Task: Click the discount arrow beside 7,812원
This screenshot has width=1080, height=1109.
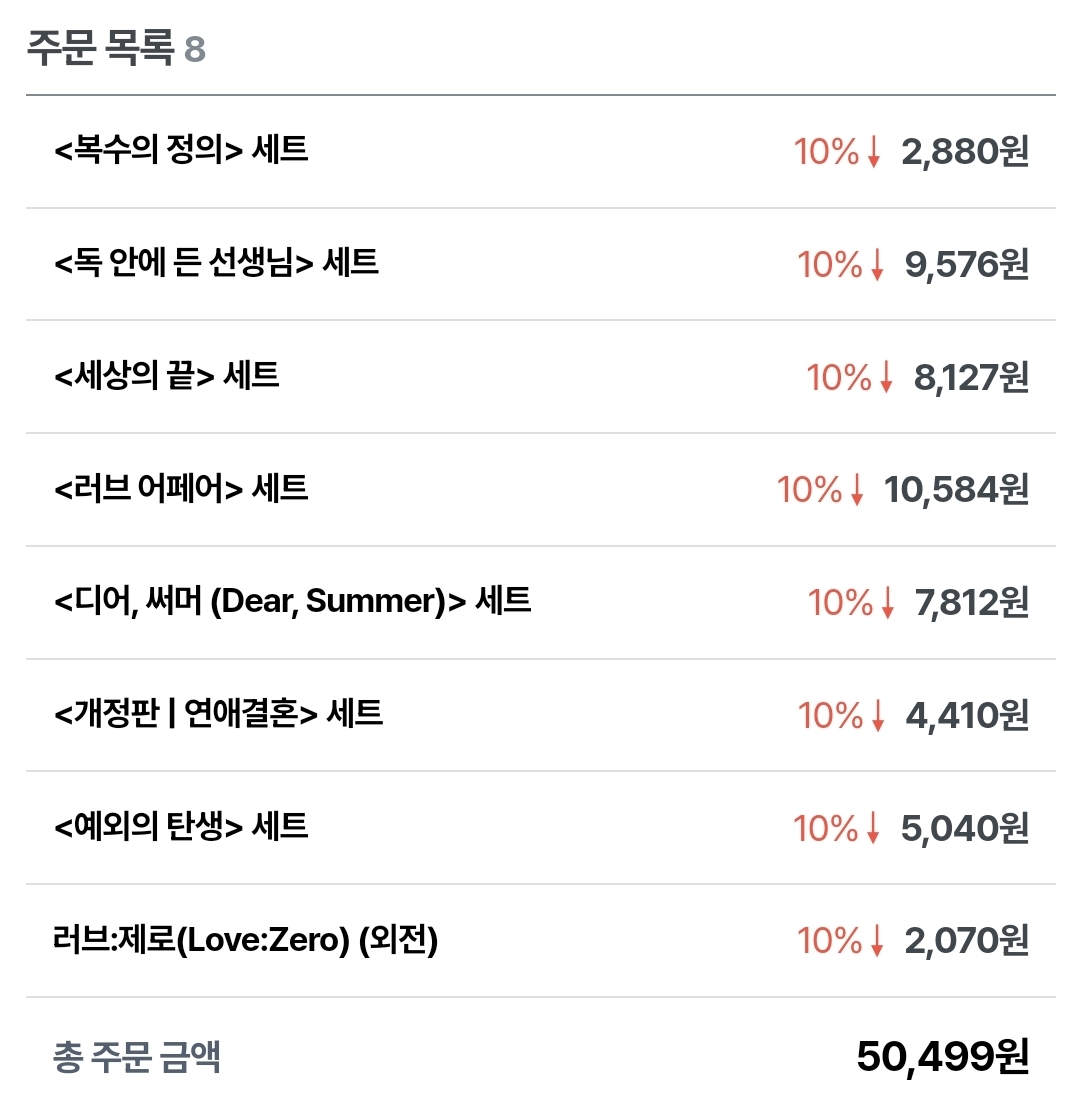Action: [886, 604]
